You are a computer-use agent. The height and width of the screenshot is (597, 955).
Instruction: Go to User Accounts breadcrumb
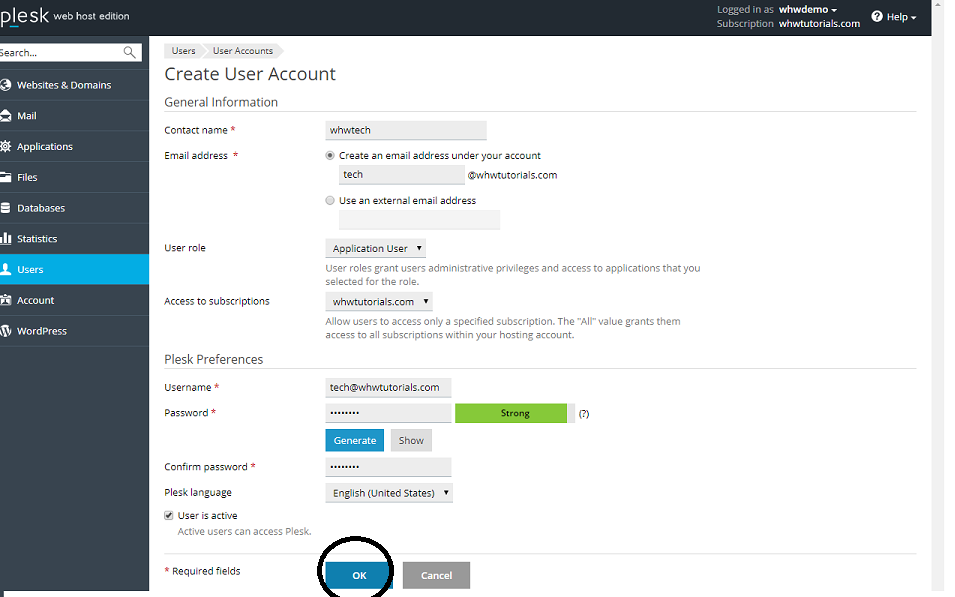click(242, 51)
